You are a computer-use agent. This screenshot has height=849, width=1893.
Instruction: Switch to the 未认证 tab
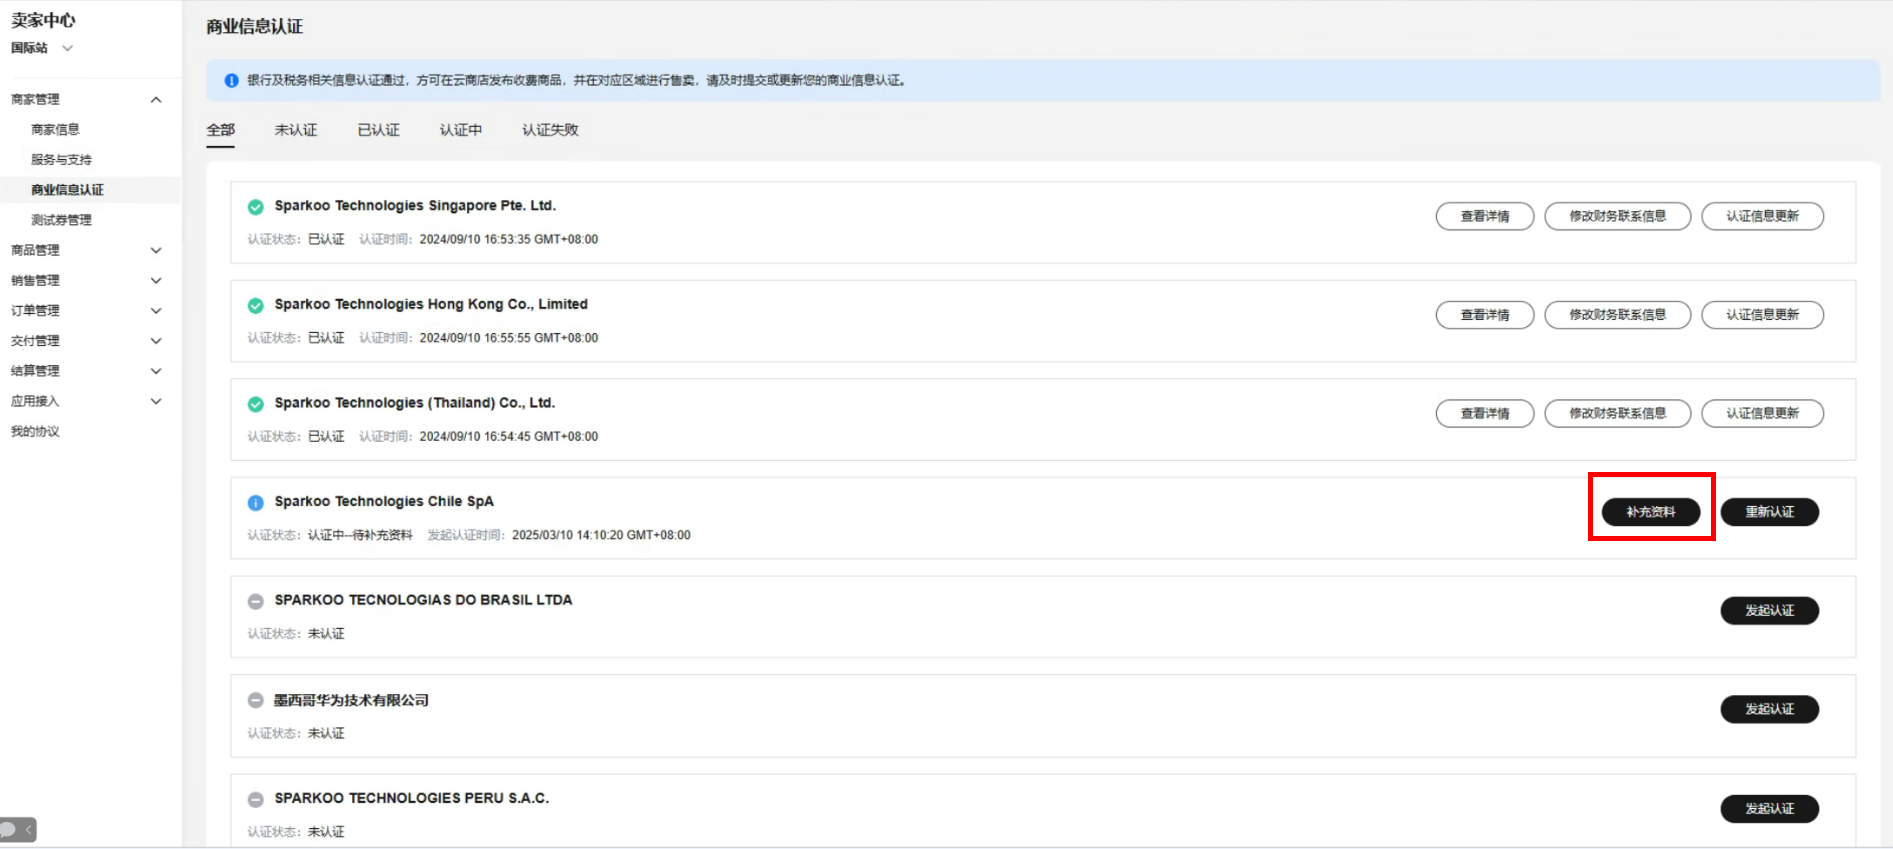[296, 130]
